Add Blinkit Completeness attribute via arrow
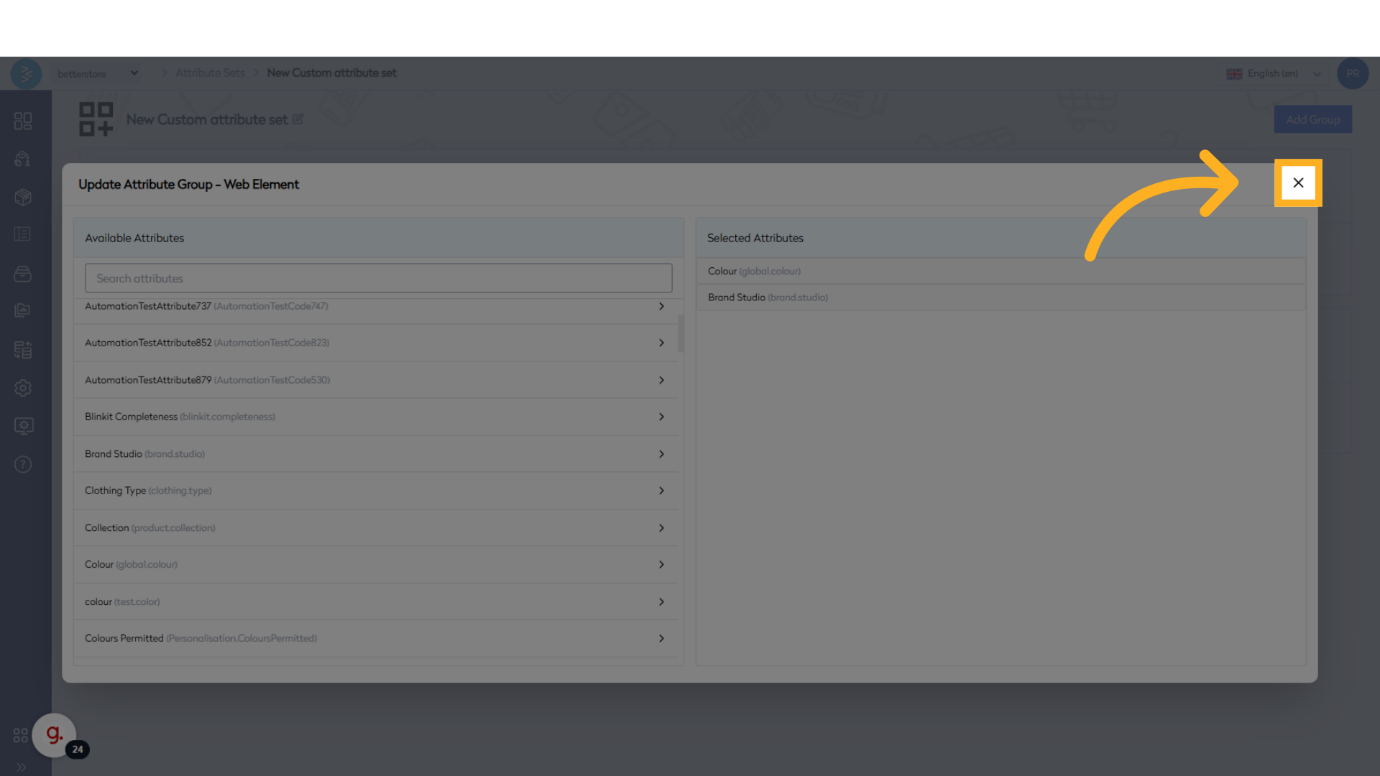 pyautogui.click(x=661, y=417)
